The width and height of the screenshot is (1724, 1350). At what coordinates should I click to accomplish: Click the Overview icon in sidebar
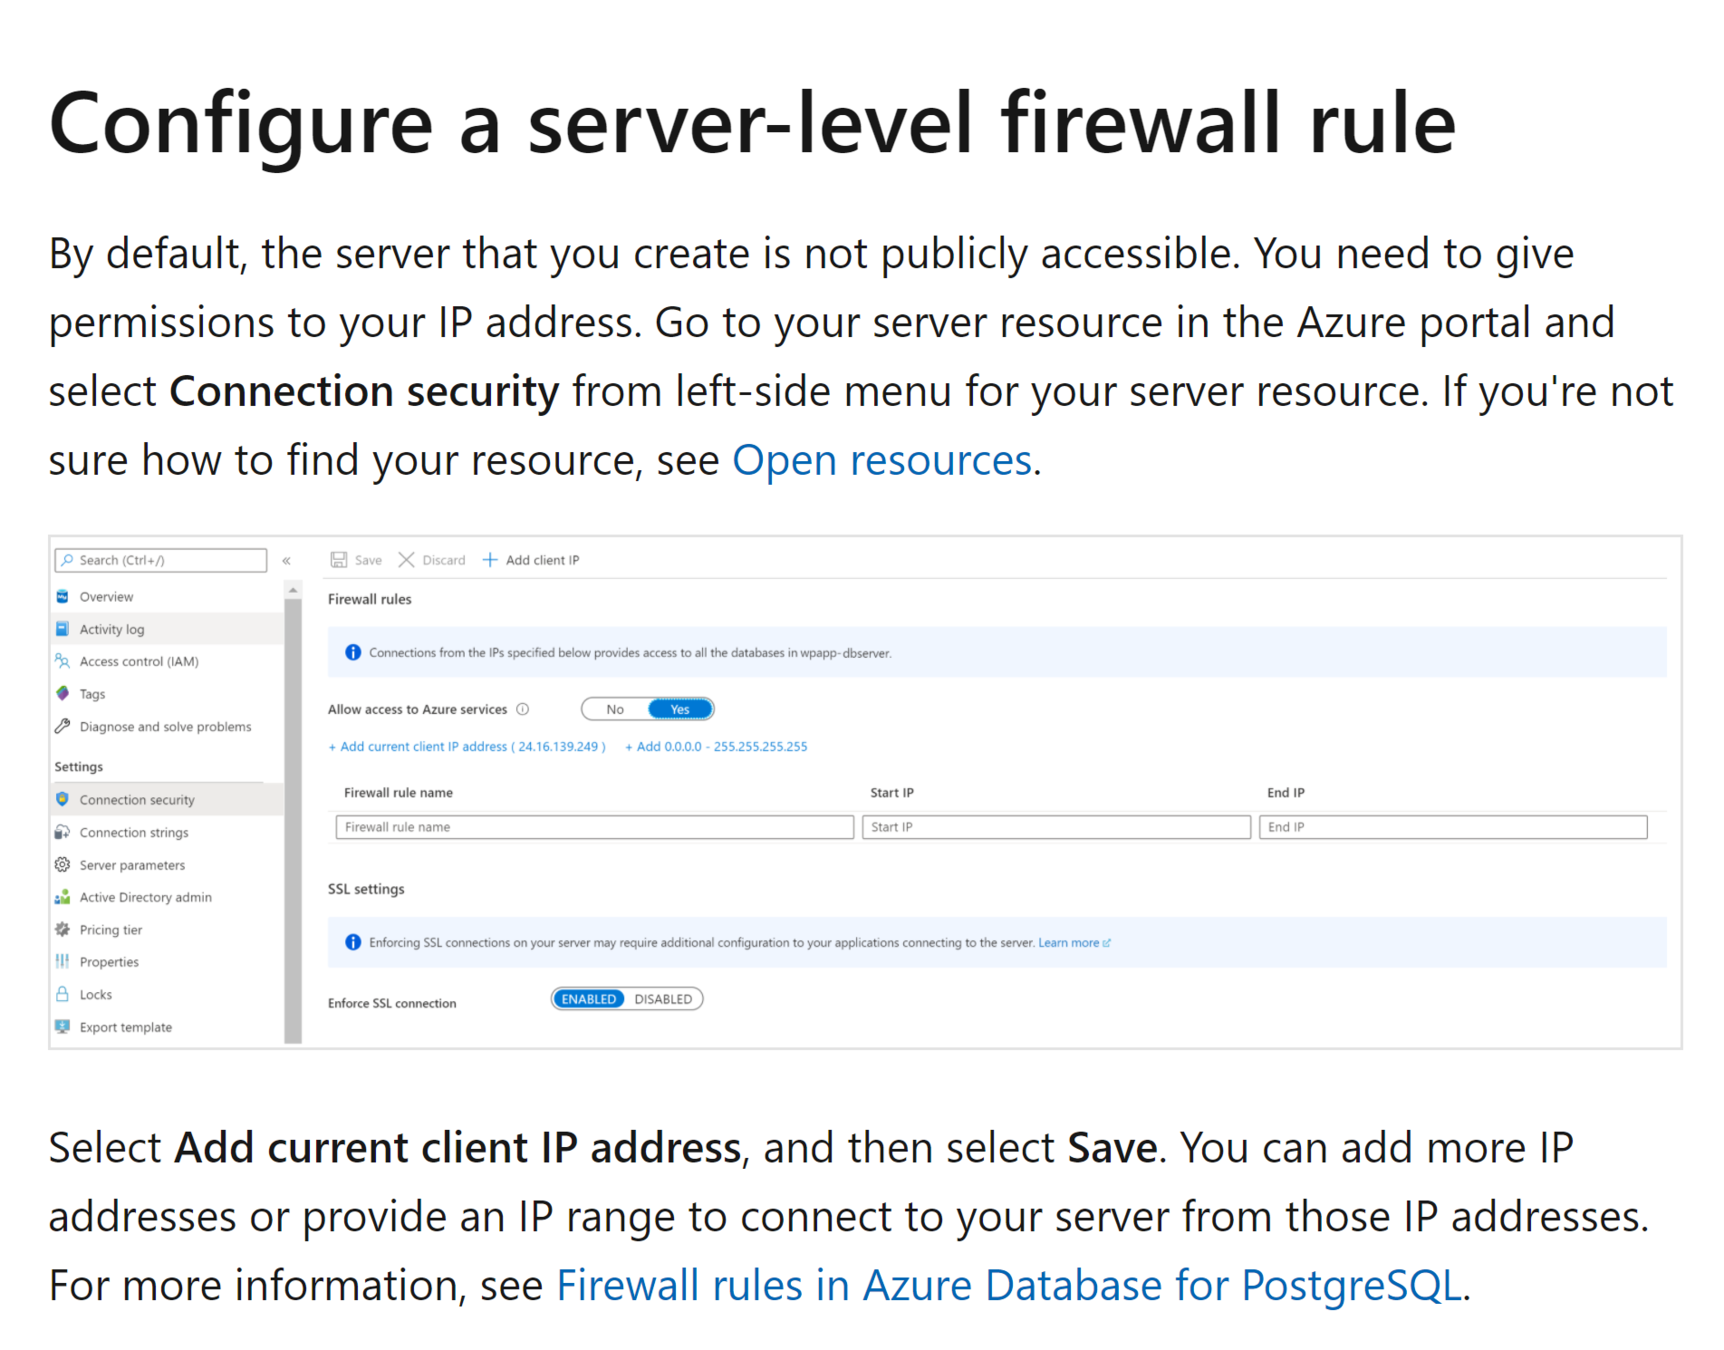click(x=63, y=597)
